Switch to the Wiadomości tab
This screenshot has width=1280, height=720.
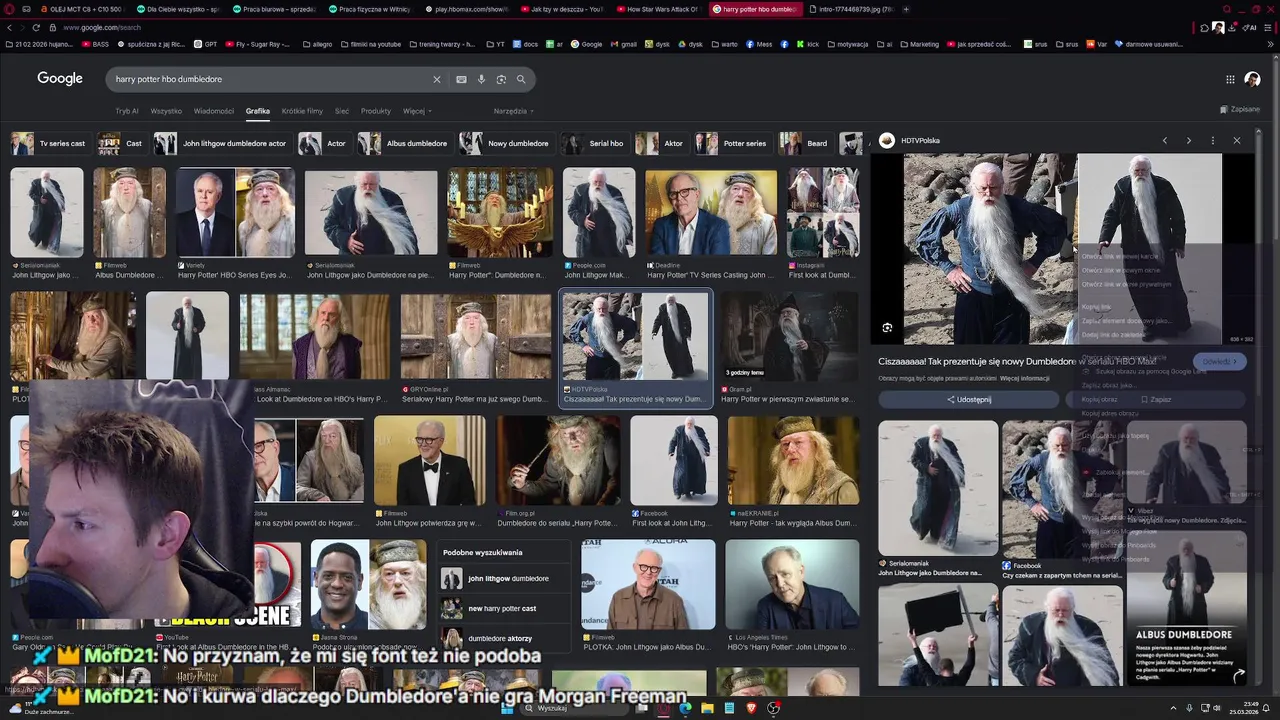(214, 111)
